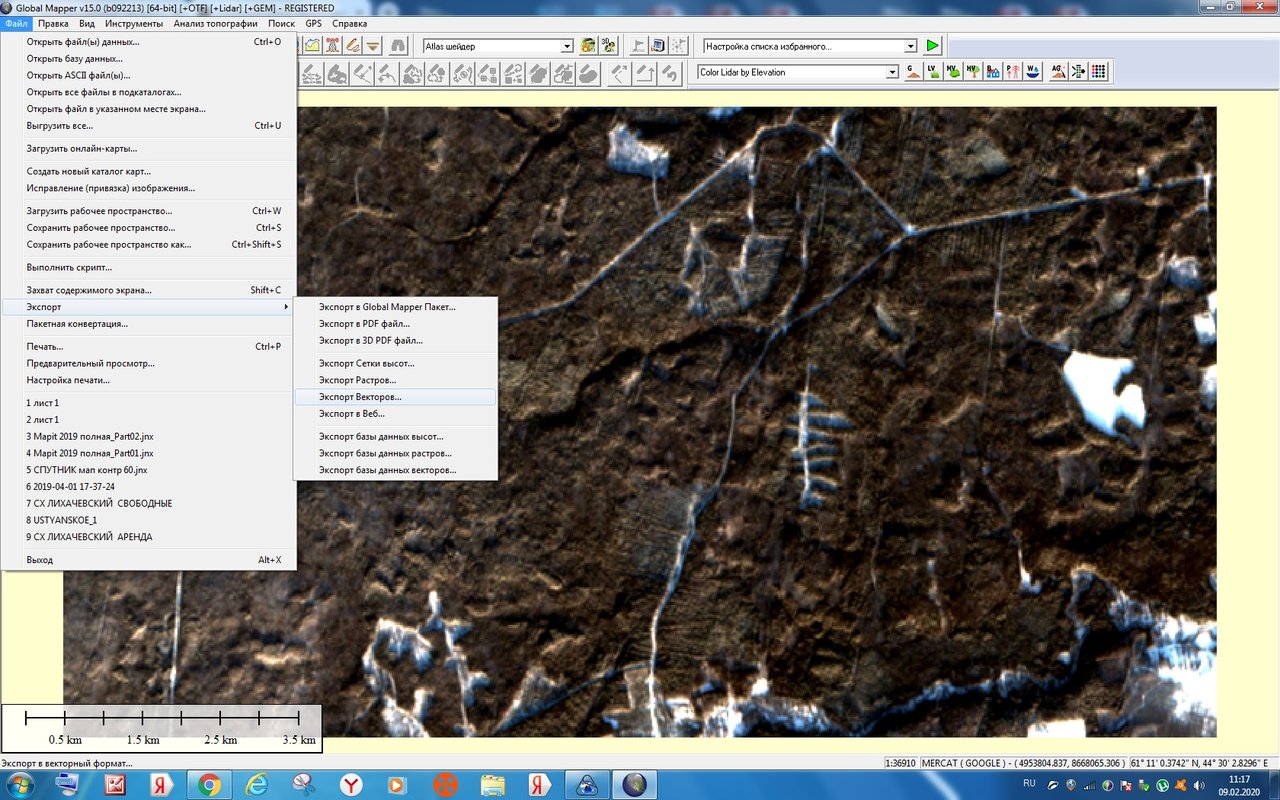The width and height of the screenshot is (1280, 800).
Task: Click the Internet Explorer taskbar icon
Action: coord(256,785)
